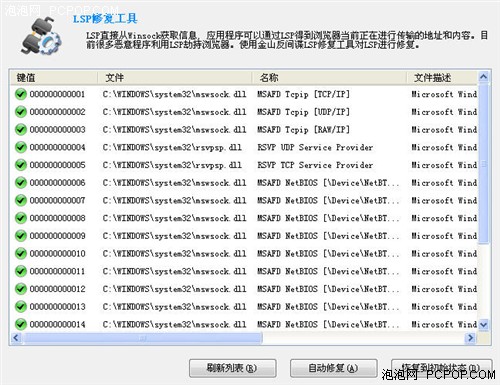Click Microsoft Wind description in row 000000000008
500x385 pixels.
[x=444, y=218]
